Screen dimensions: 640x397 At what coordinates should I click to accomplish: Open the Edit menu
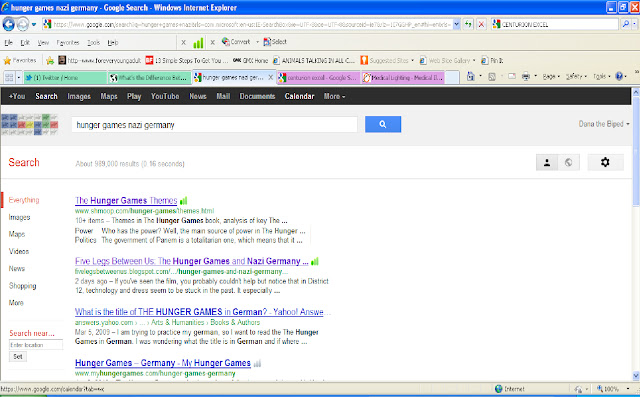25,42
